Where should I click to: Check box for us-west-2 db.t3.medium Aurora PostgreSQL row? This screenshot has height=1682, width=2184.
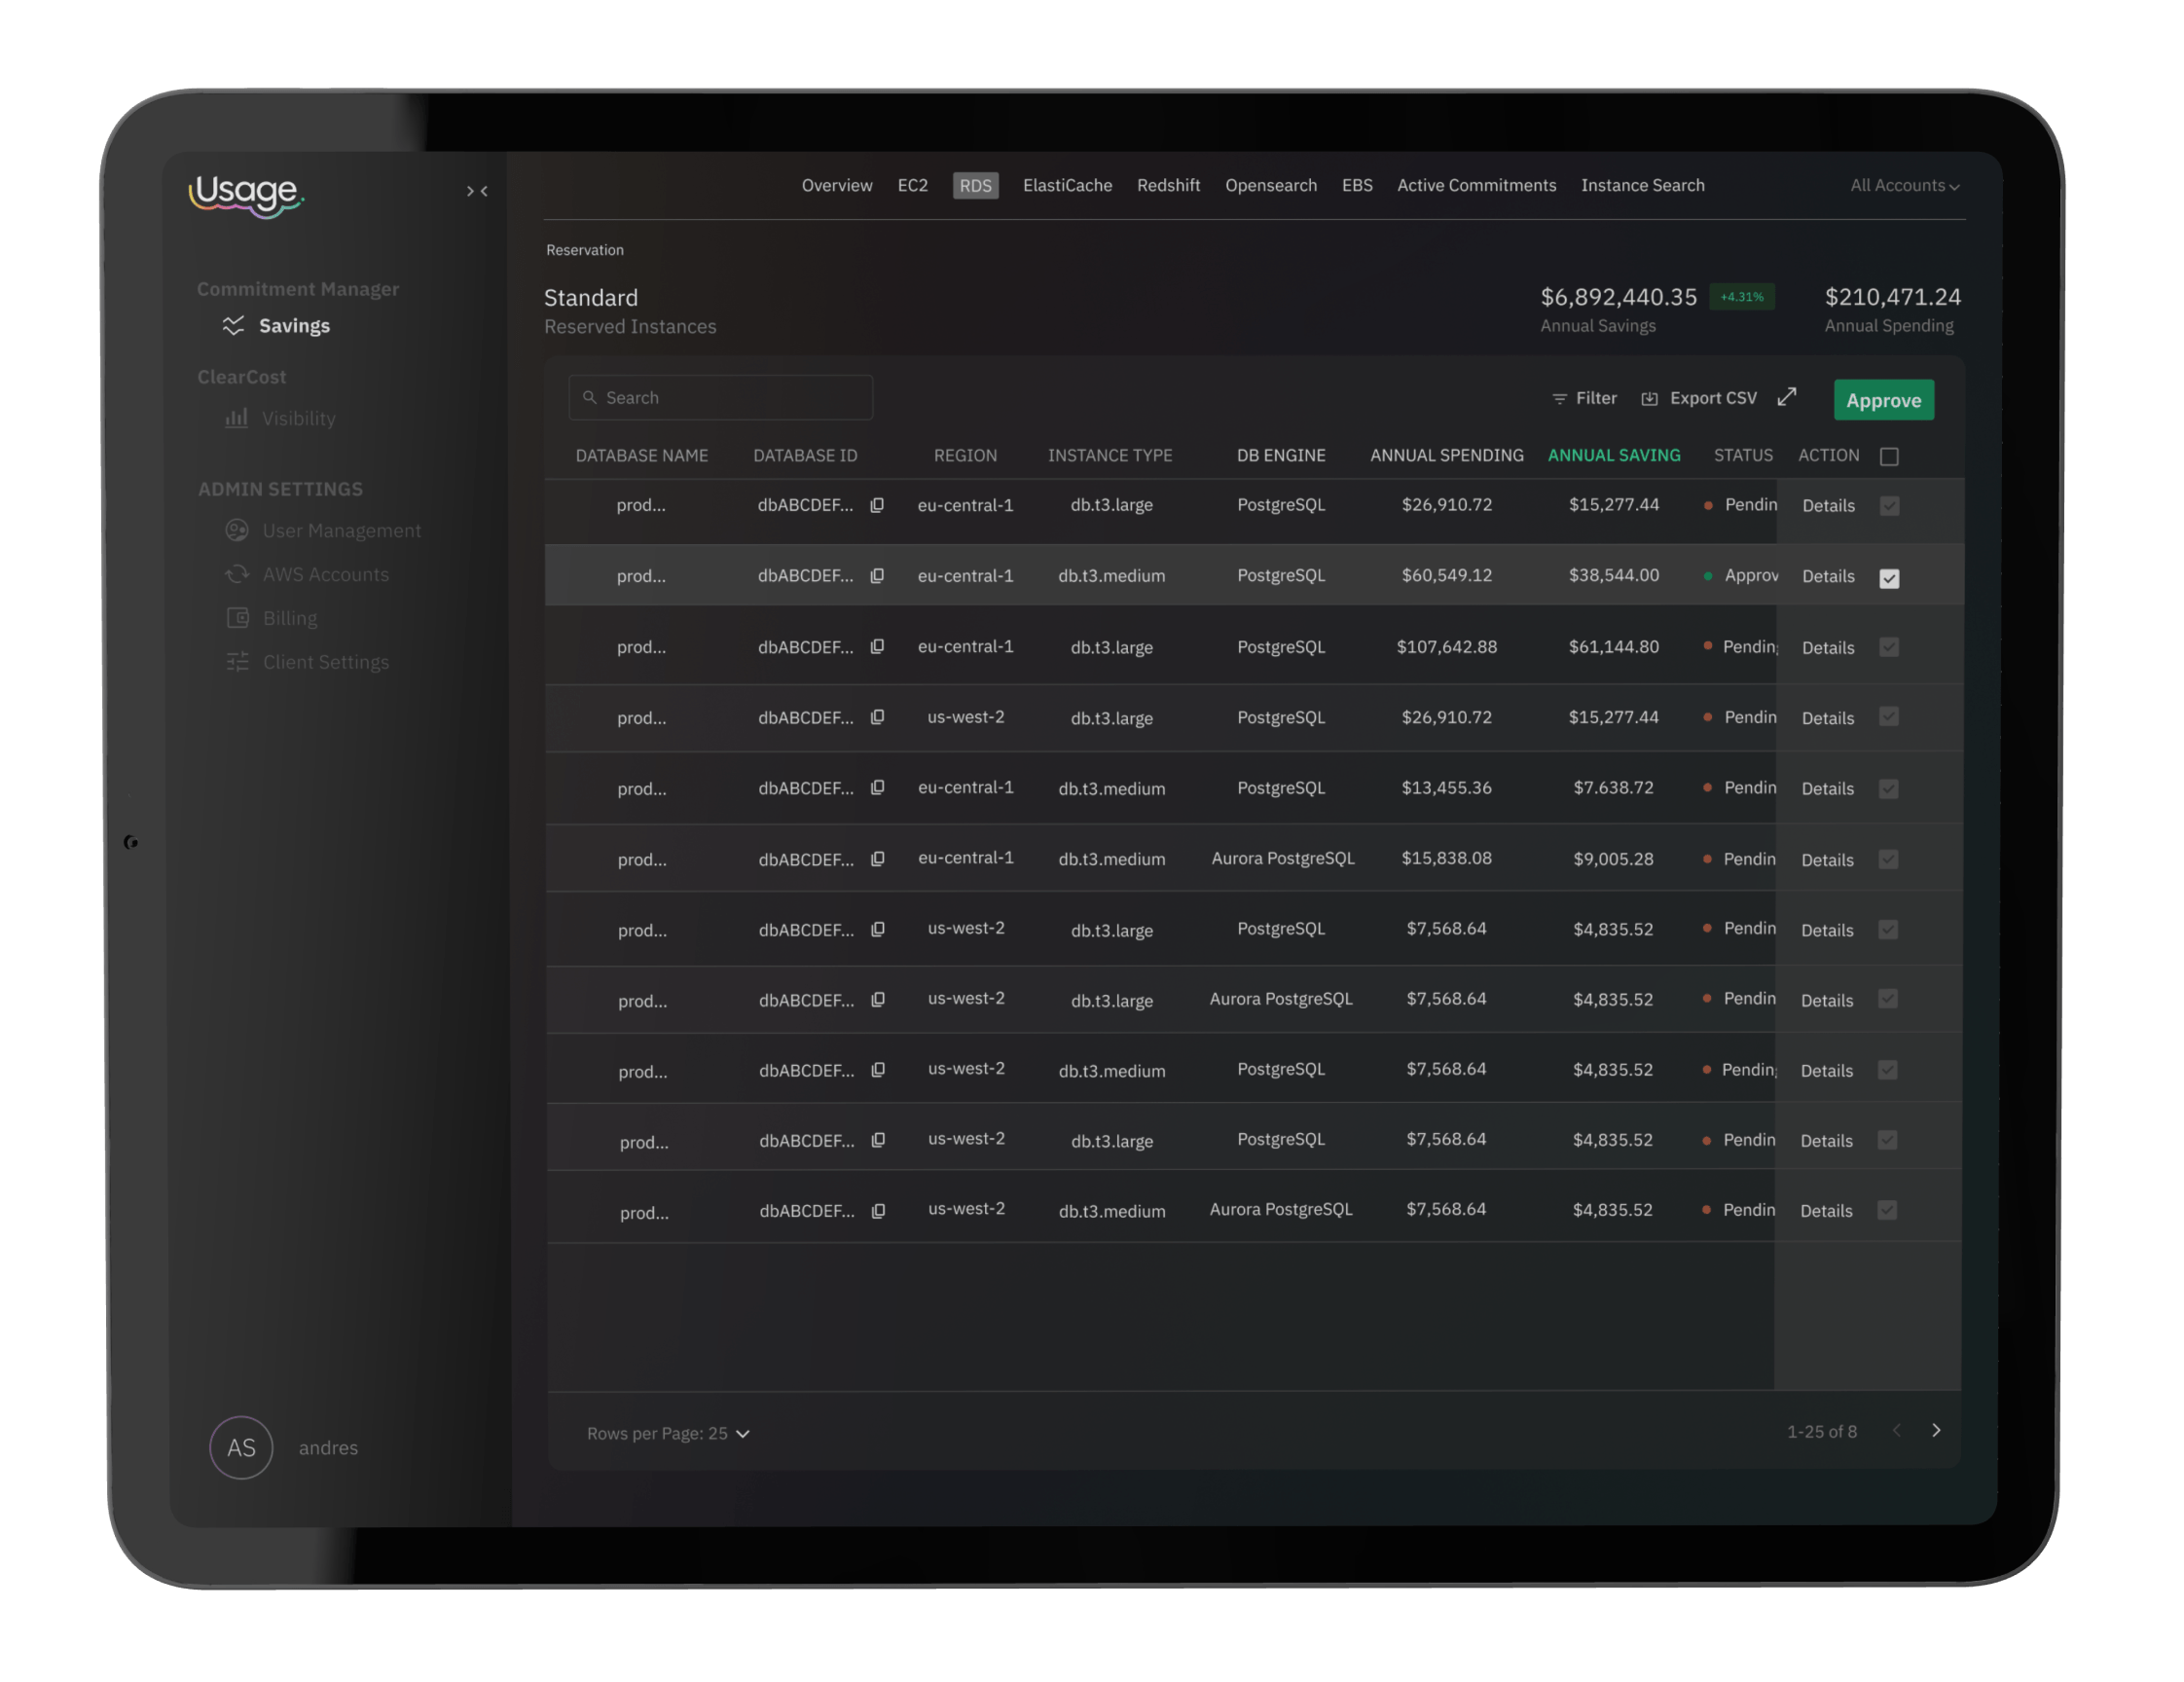[x=1887, y=1210]
